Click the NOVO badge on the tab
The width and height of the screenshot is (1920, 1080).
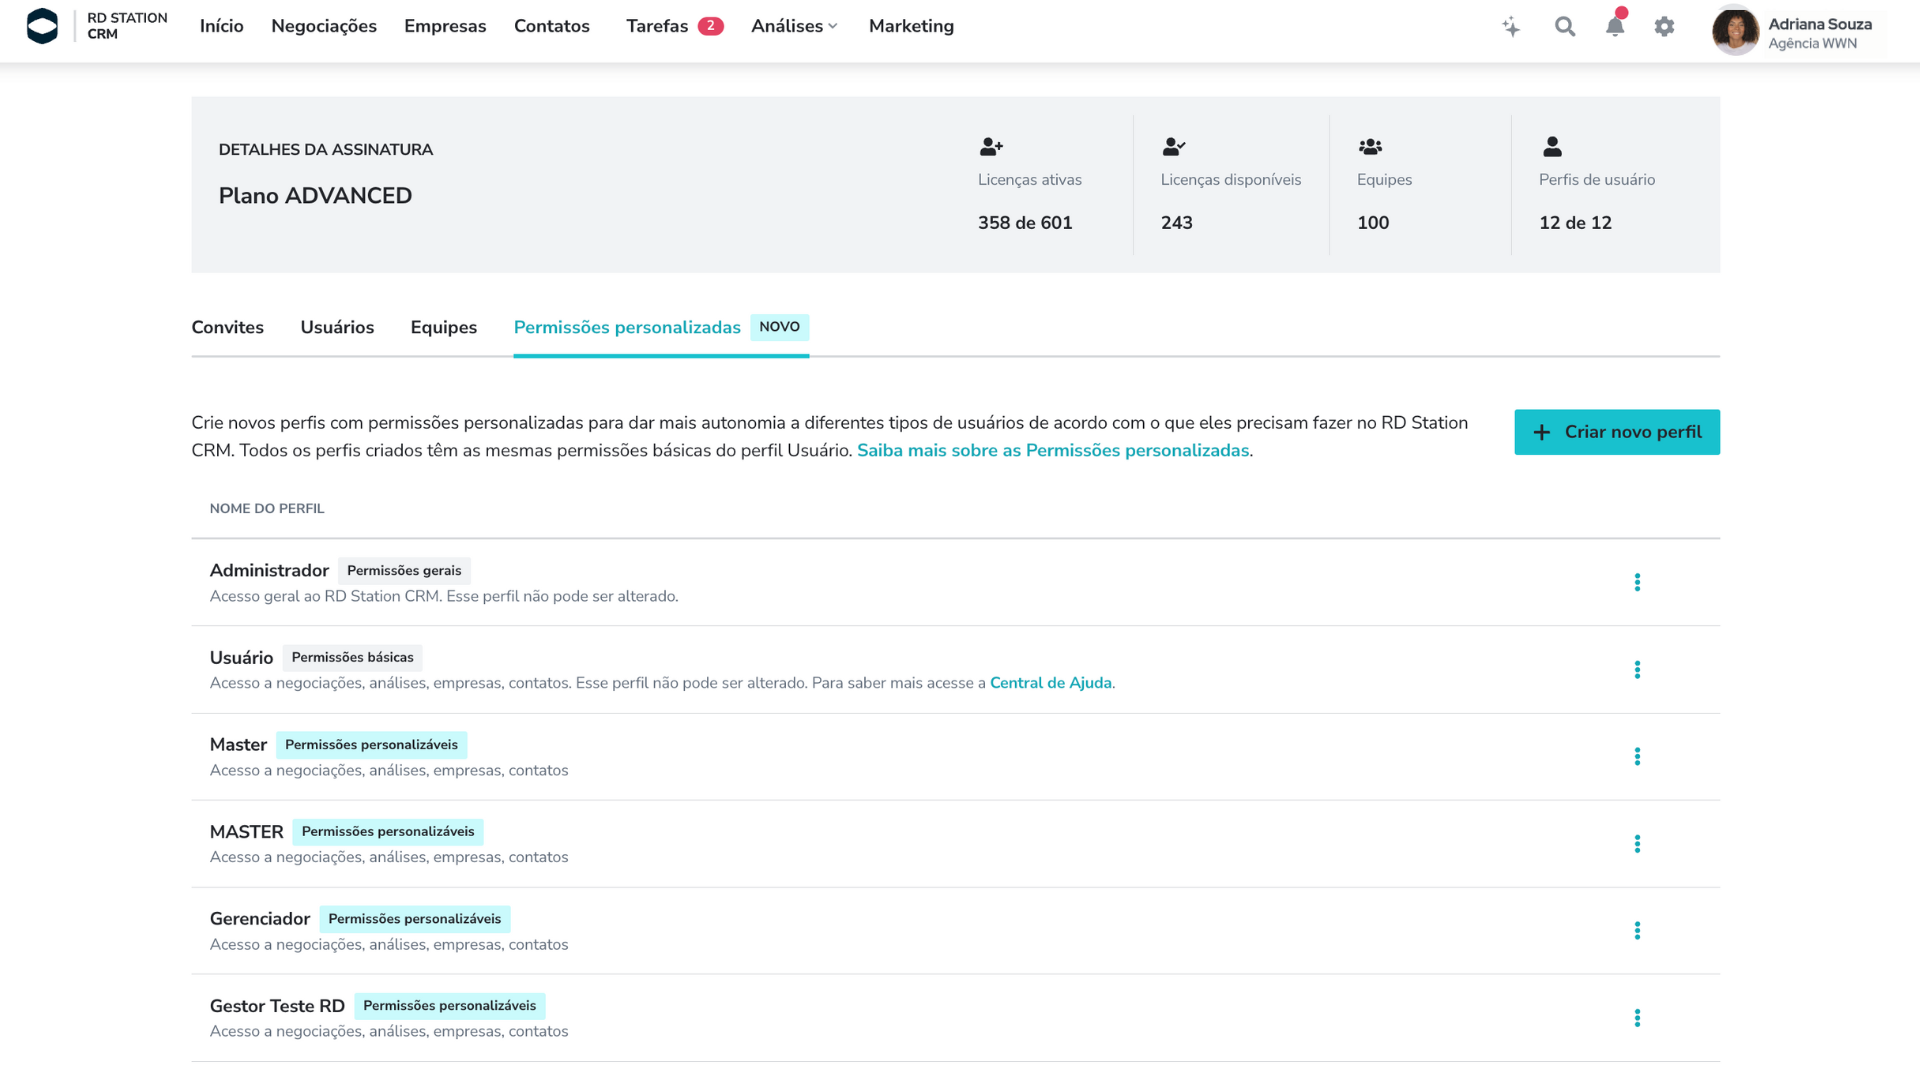[x=780, y=327]
